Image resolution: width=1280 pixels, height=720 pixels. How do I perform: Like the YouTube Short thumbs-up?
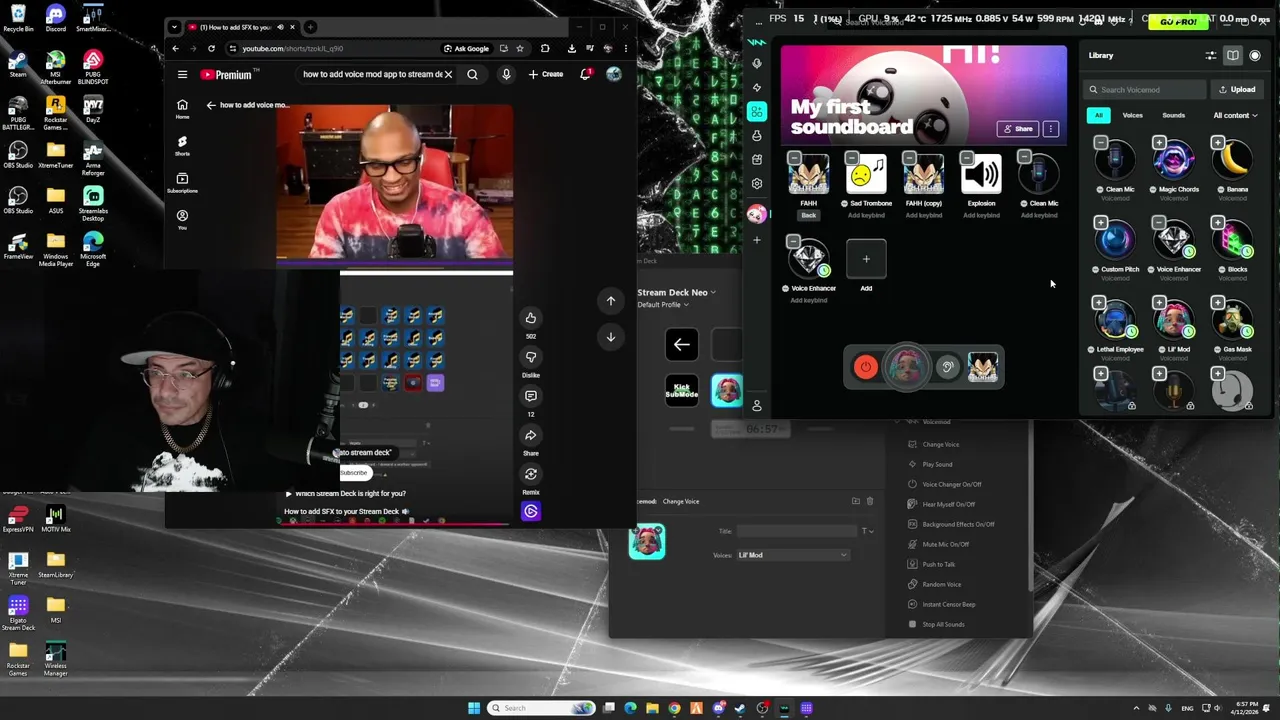pos(531,318)
